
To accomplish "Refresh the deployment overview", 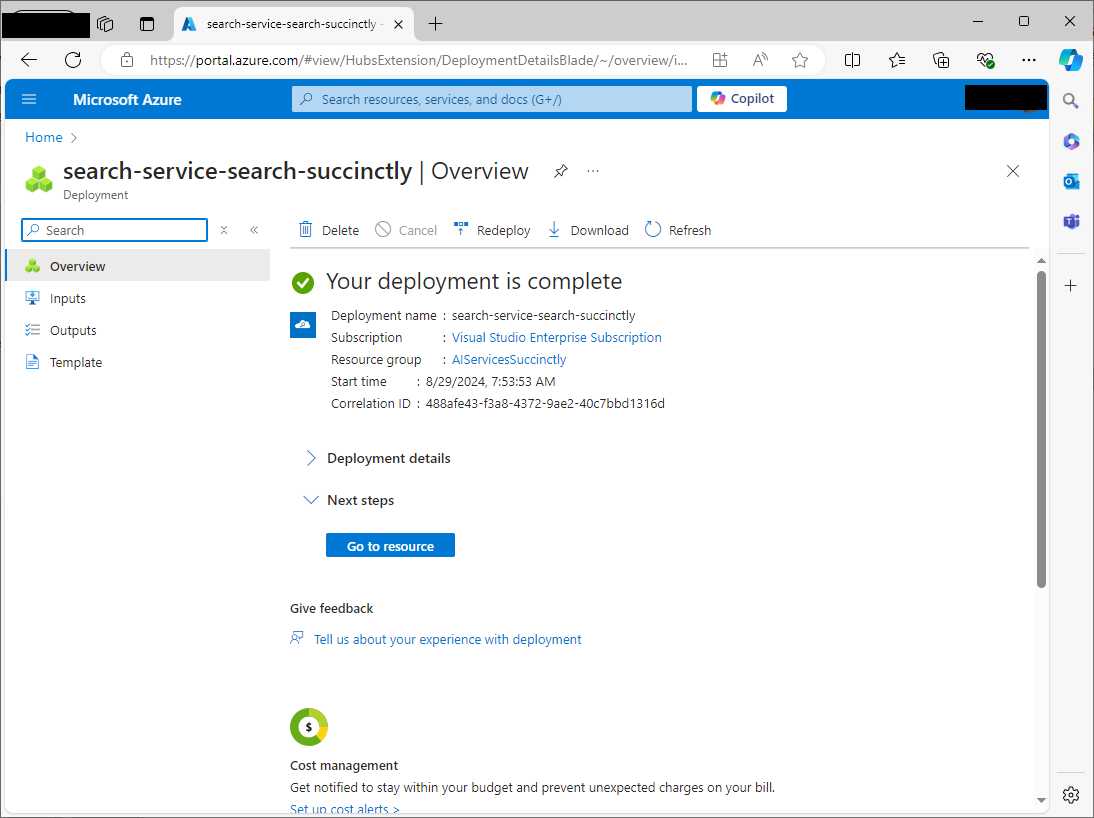I will (x=677, y=230).
